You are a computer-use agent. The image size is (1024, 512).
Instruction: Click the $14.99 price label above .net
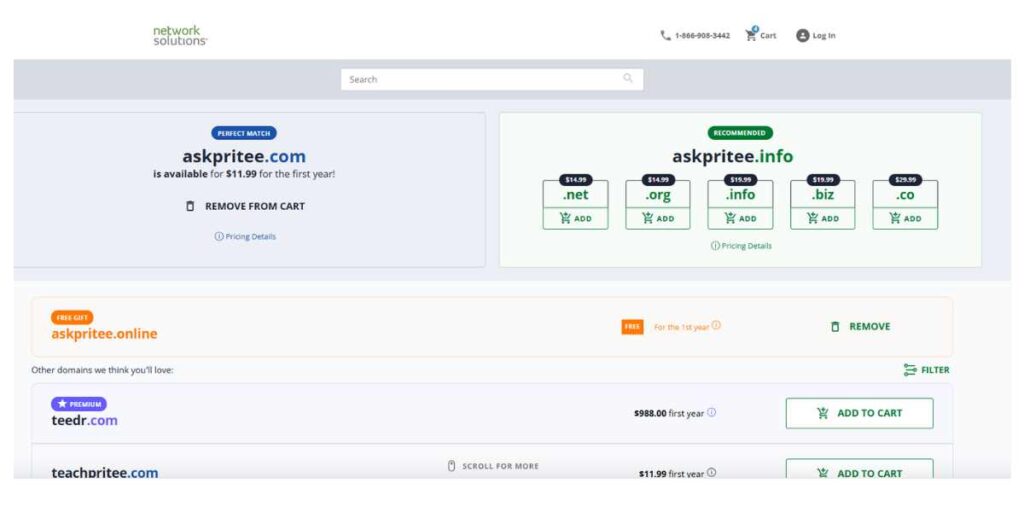point(575,180)
